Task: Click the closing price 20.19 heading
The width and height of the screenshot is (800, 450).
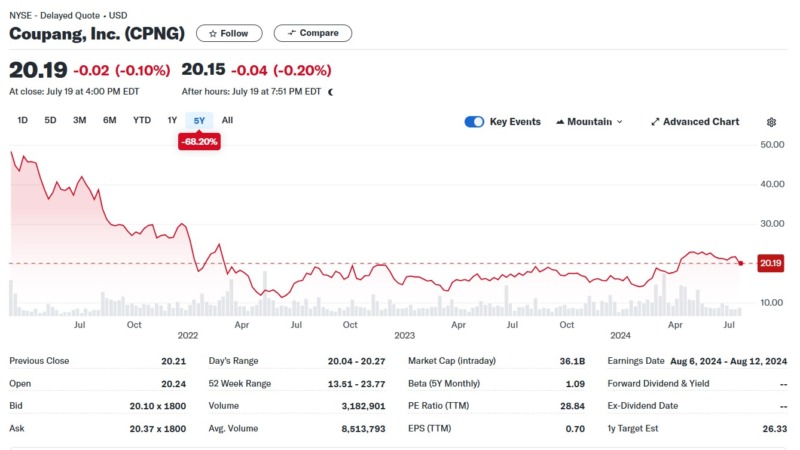Action: (38, 70)
